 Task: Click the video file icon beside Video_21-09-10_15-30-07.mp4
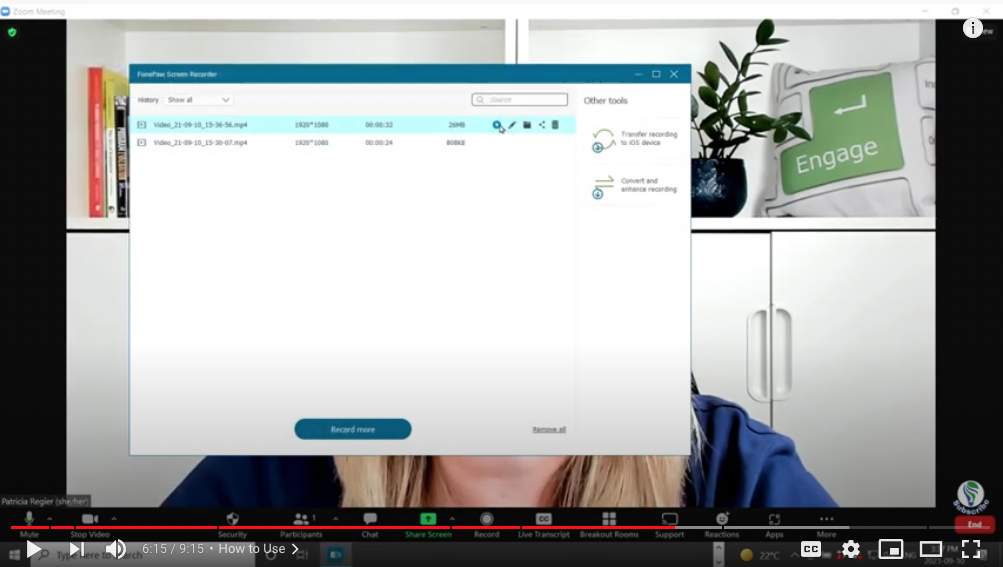tap(141, 143)
